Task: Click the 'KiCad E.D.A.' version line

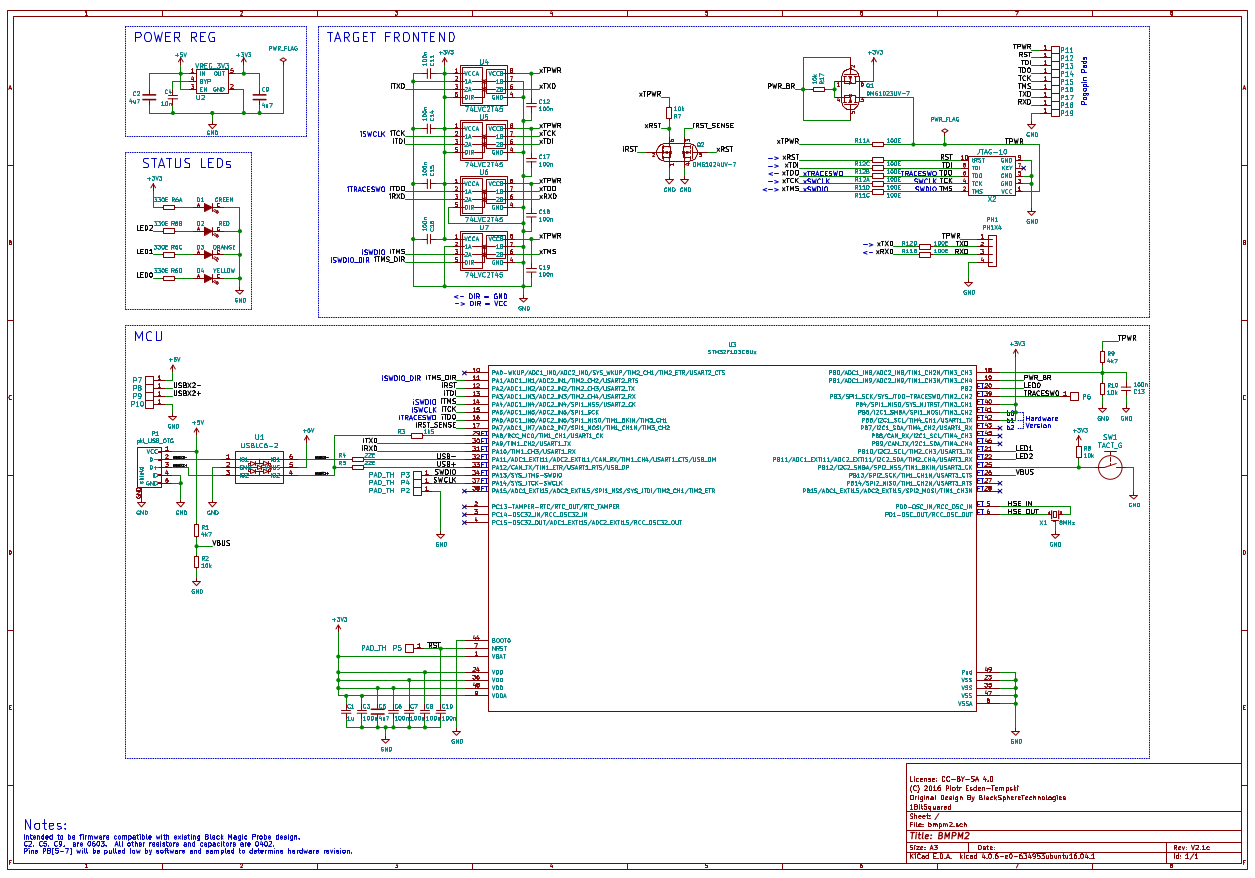Action: tap(1002, 857)
